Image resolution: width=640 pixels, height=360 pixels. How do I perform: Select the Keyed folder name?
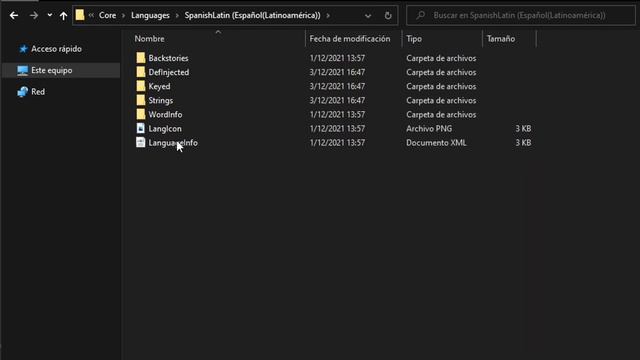(x=159, y=87)
